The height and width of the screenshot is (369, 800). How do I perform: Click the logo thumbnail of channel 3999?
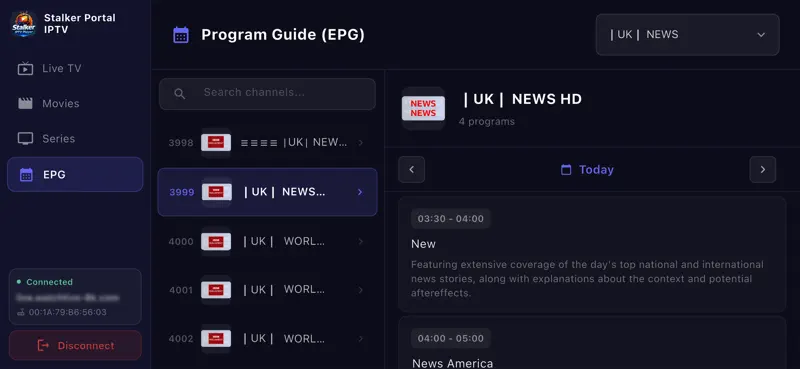[217, 192]
